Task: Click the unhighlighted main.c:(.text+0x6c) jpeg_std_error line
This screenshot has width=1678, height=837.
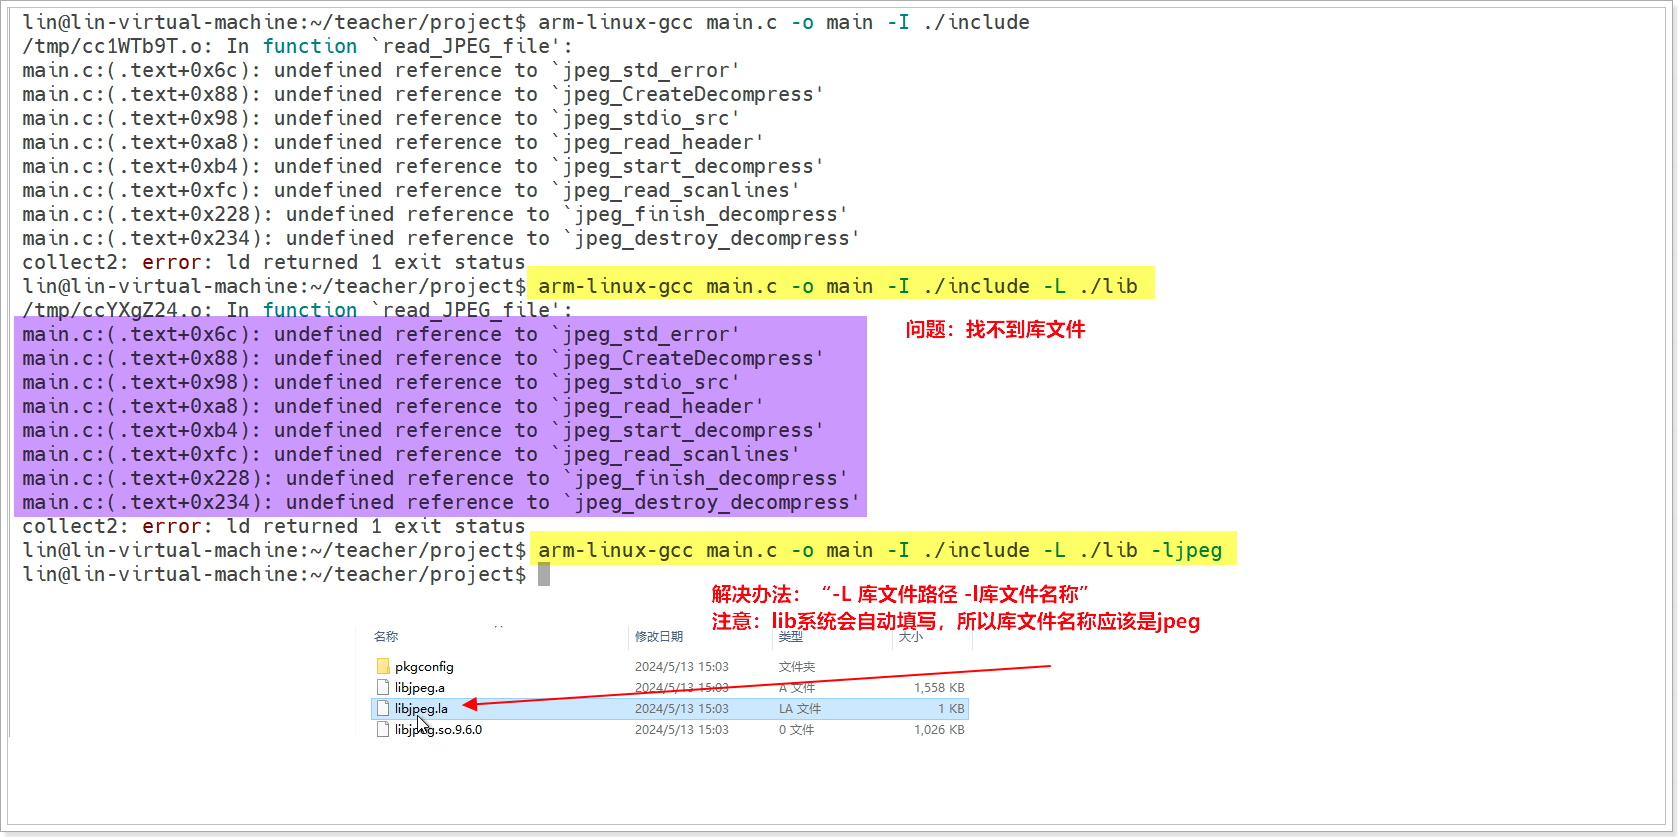Action: (381, 70)
